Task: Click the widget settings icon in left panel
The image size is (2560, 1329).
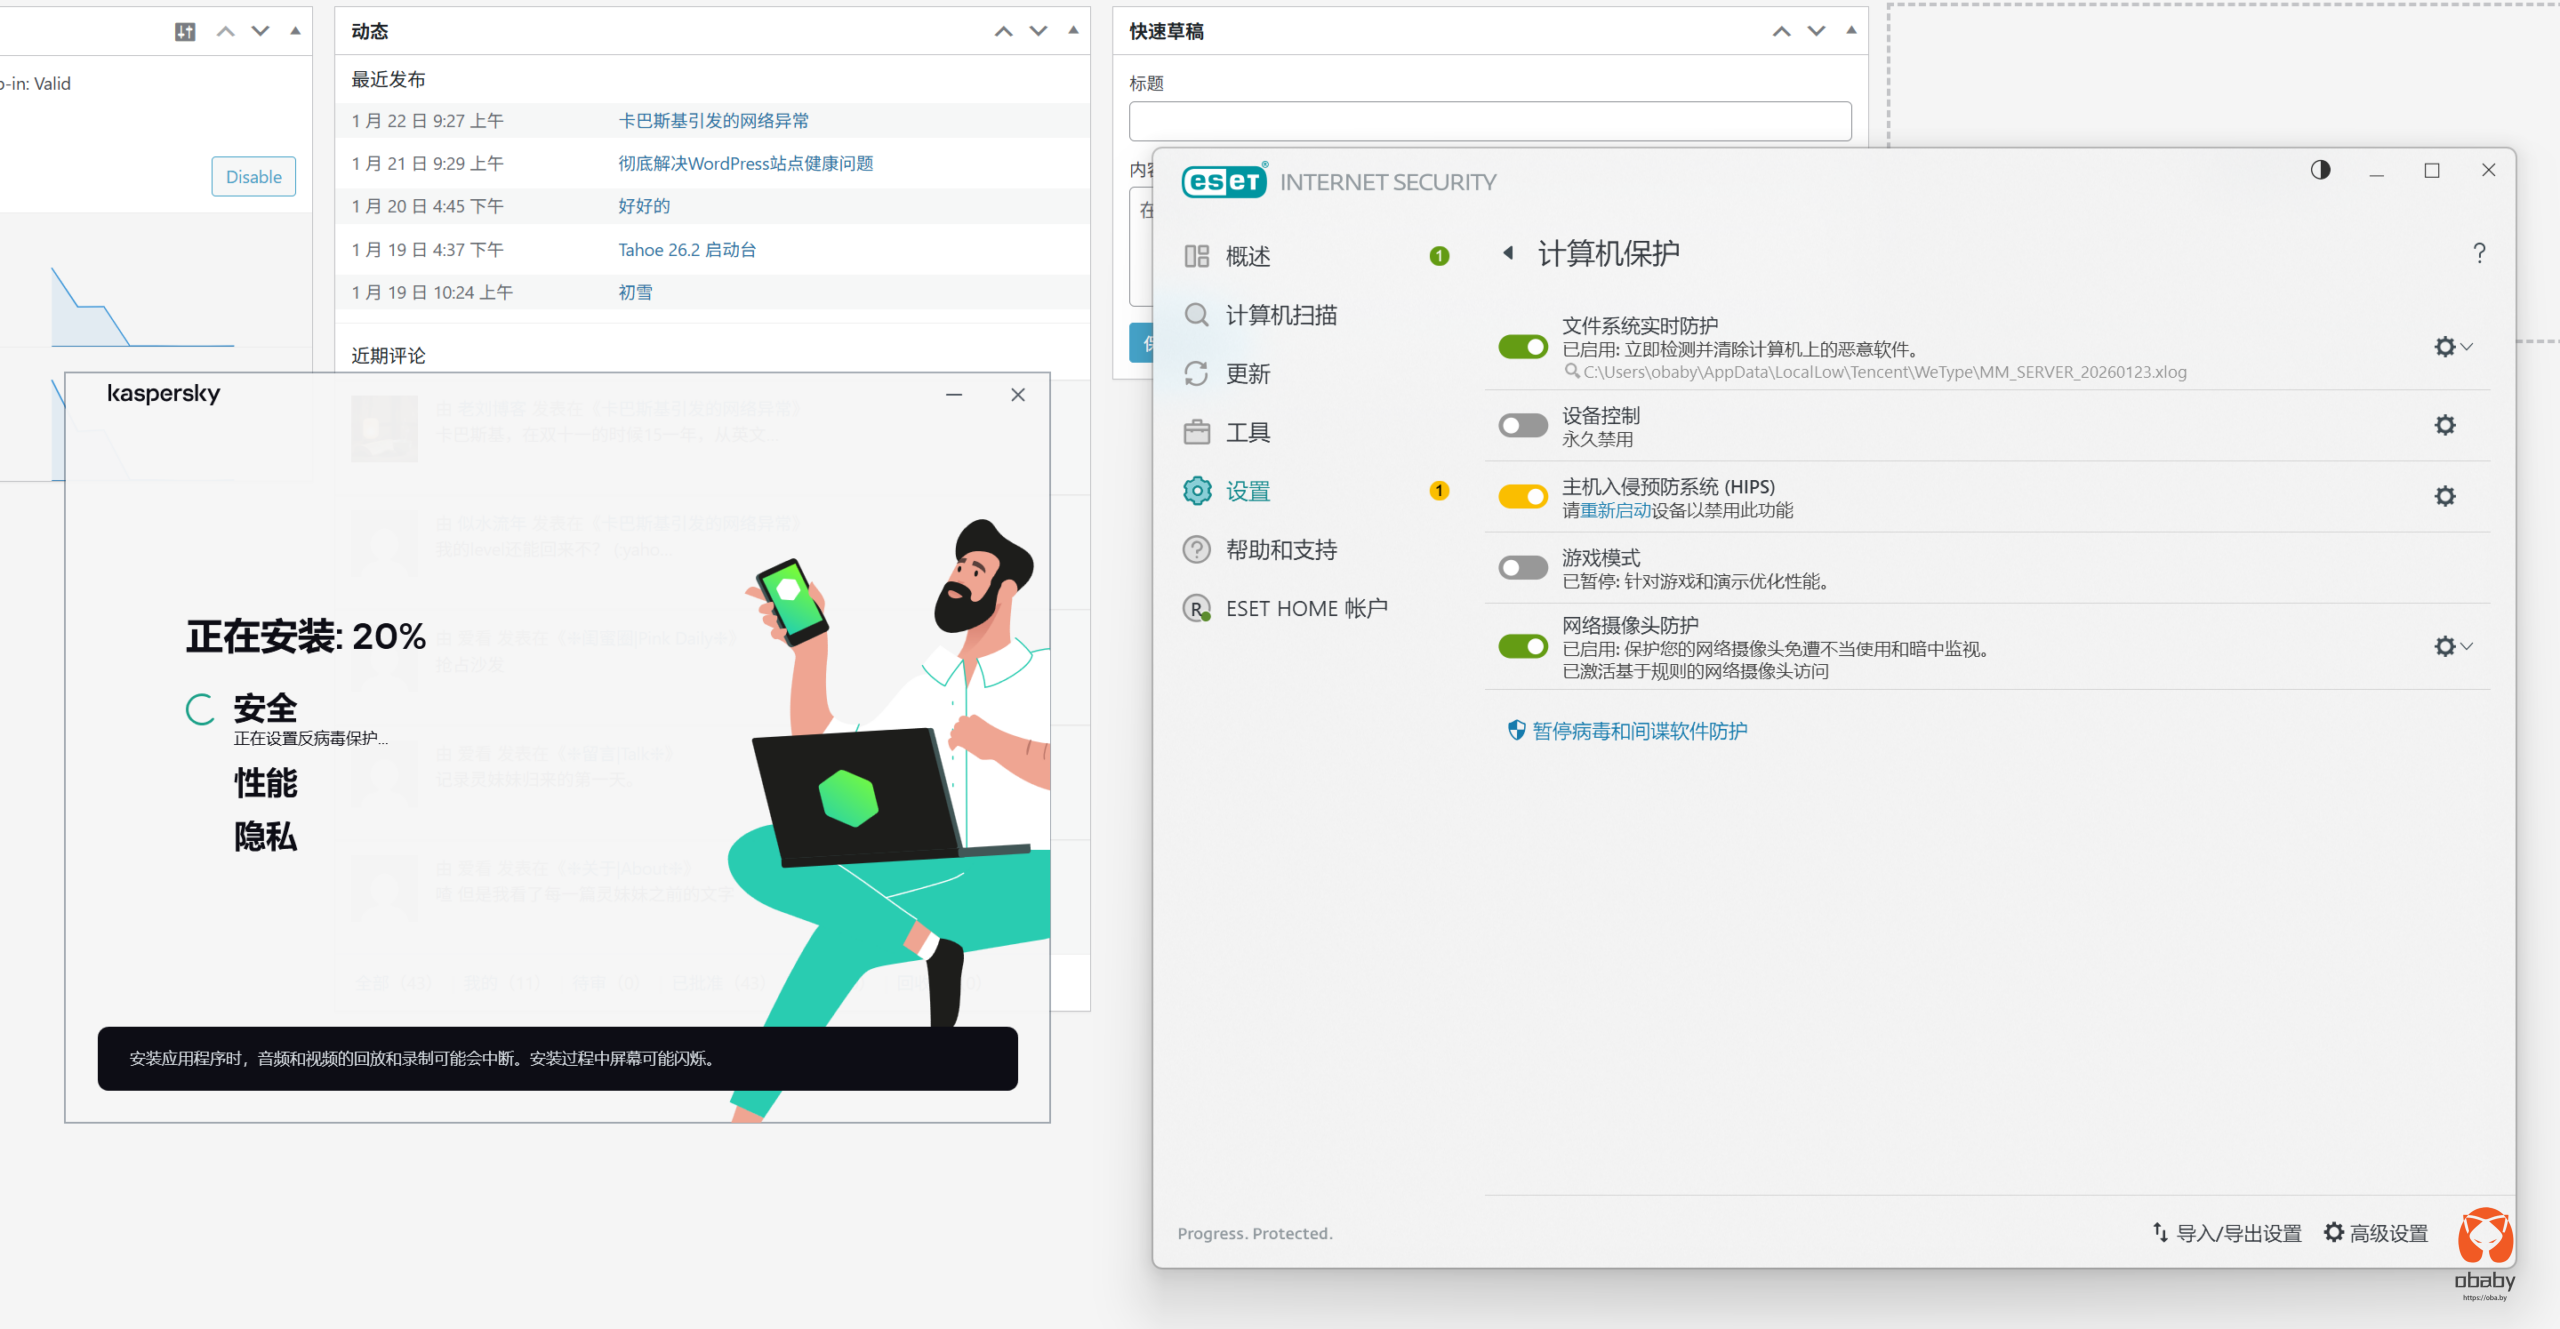Action: [x=185, y=32]
